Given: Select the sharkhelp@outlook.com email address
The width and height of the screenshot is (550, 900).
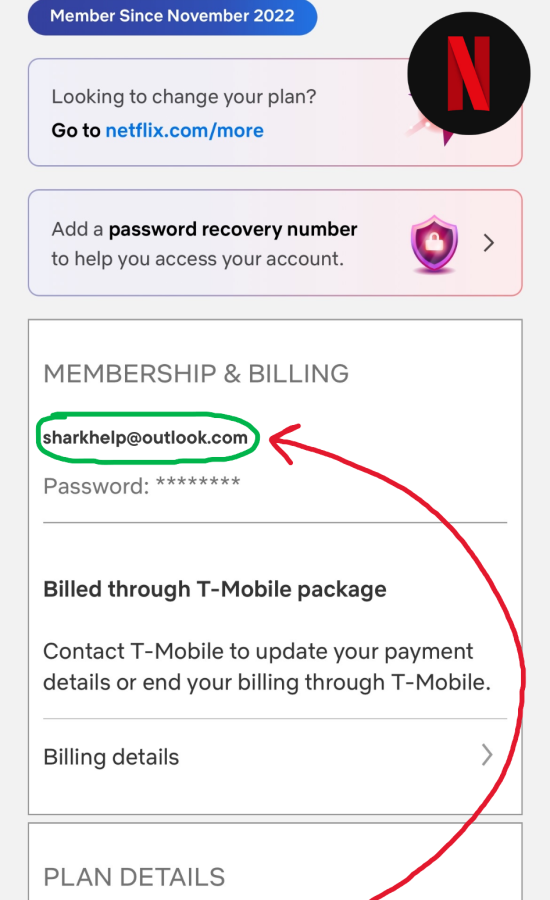Looking at the screenshot, I should 145,437.
